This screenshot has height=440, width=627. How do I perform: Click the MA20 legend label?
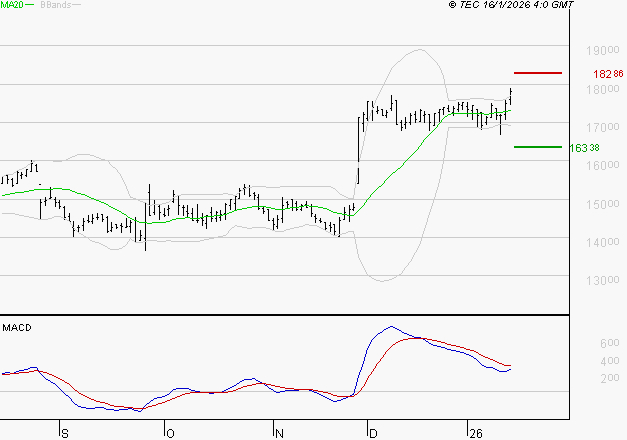[12, 5]
